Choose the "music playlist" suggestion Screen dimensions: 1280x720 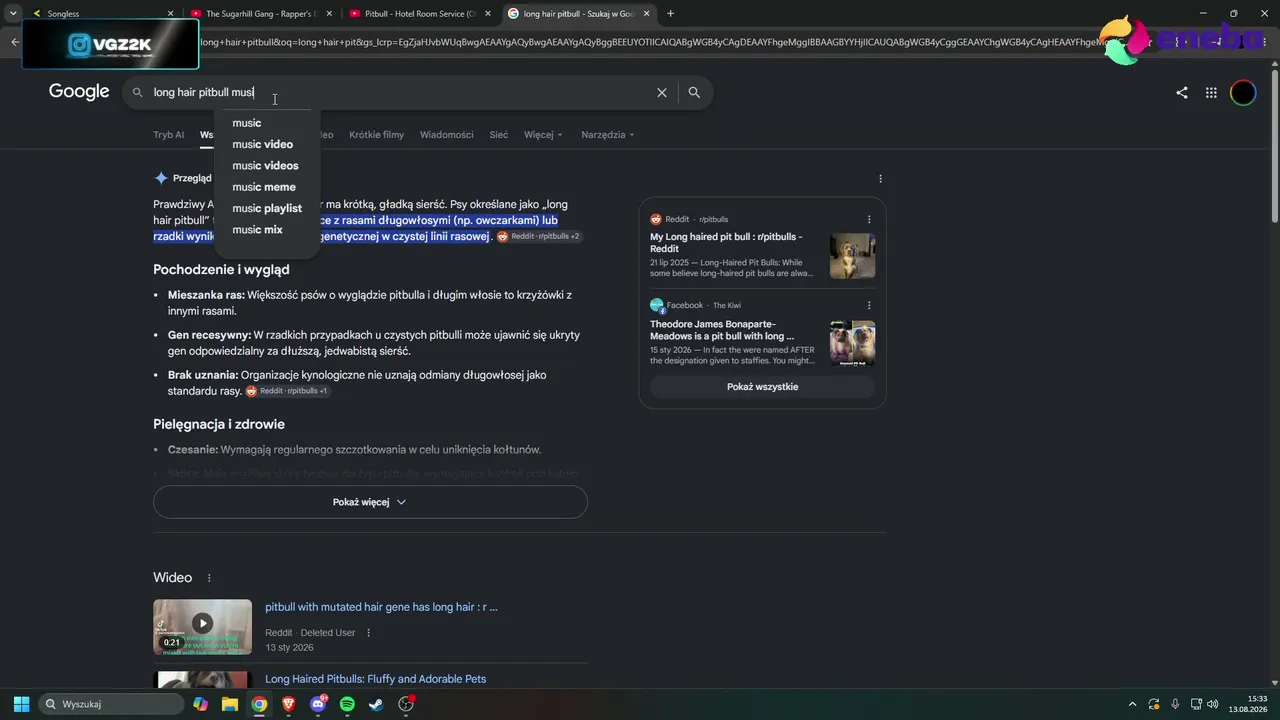(267, 208)
